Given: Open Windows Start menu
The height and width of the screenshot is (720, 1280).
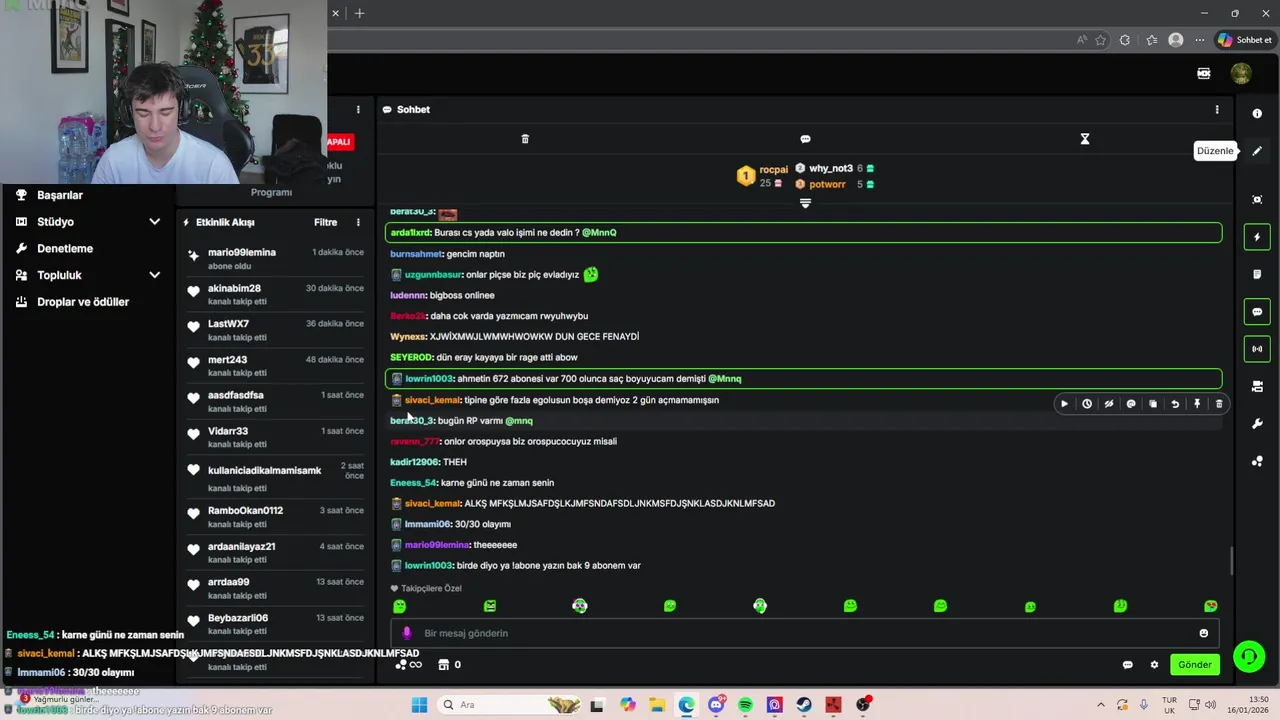Looking at the screenshot, I should coord(419,705).
